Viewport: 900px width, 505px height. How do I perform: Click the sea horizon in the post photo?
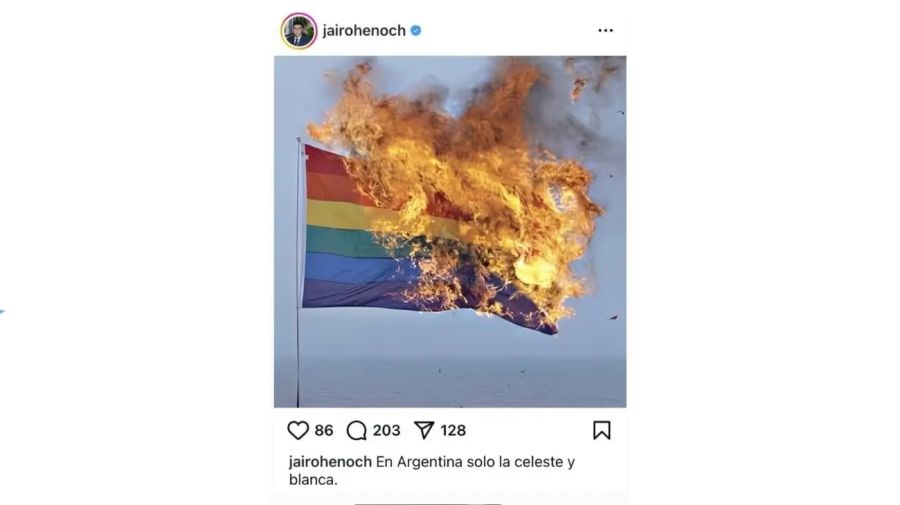click(x=450, y=357)
